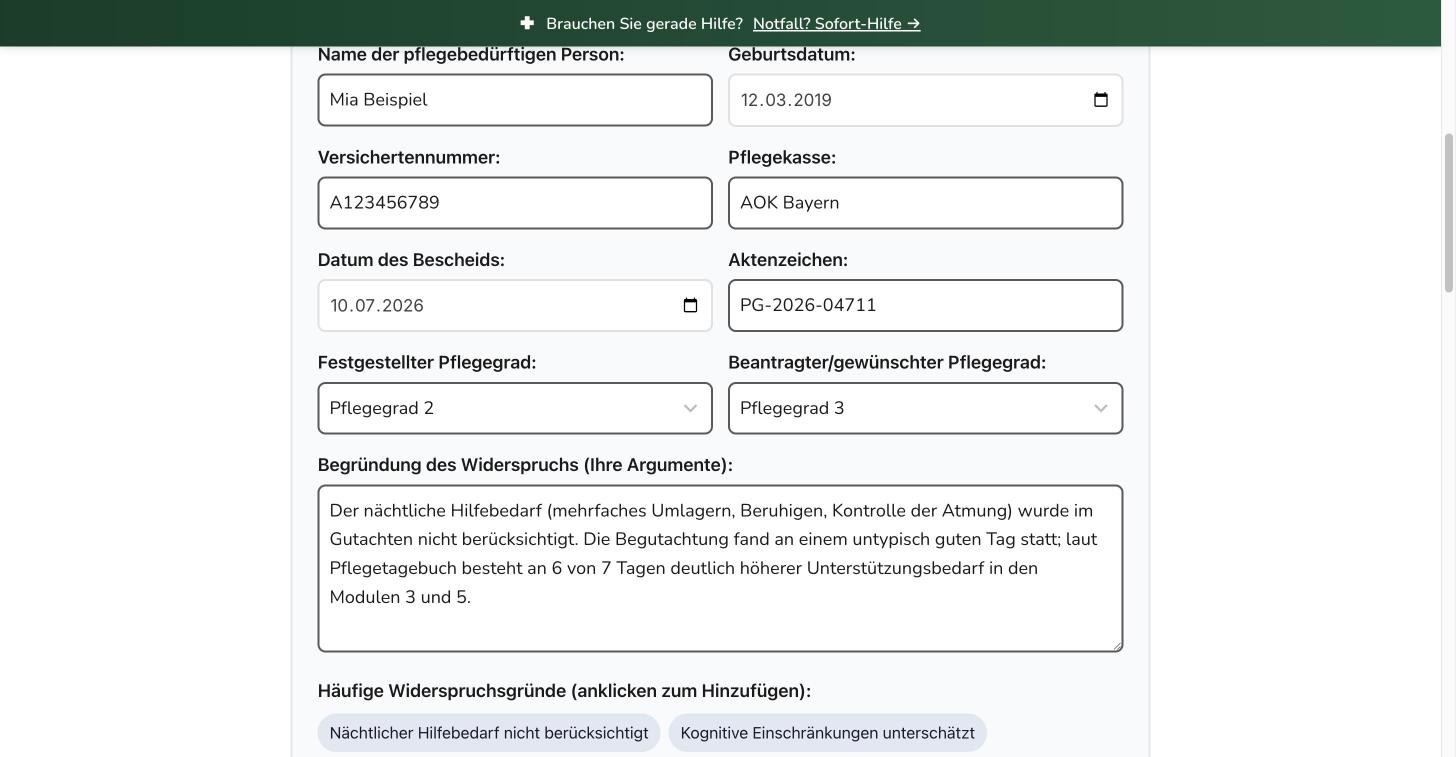Click the Brauchen Sie gerade Hilfe? text
Image resolution: width=1456 pixels, height=757 pixels.
tap(644, 23)
